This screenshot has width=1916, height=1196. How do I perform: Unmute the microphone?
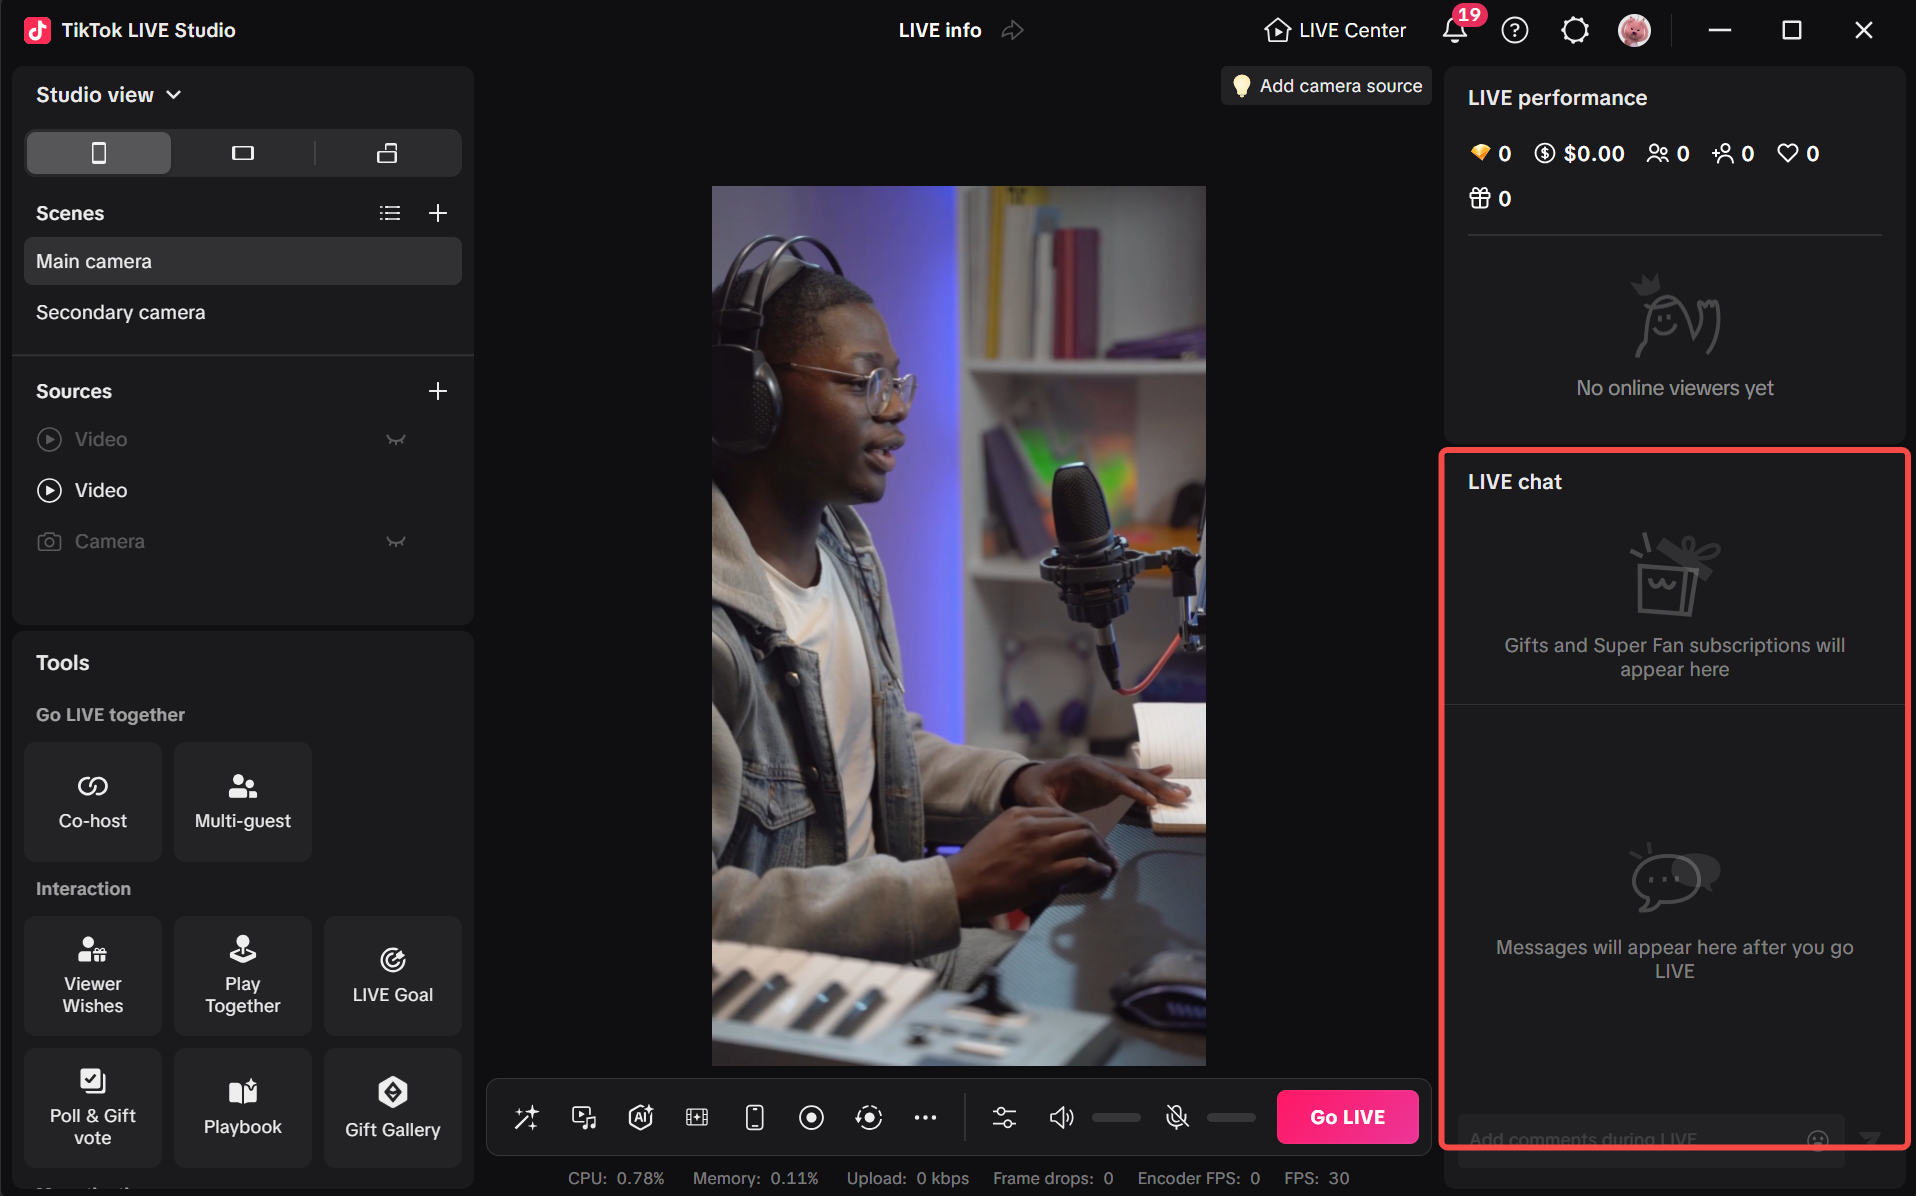click(1177, 1117)
